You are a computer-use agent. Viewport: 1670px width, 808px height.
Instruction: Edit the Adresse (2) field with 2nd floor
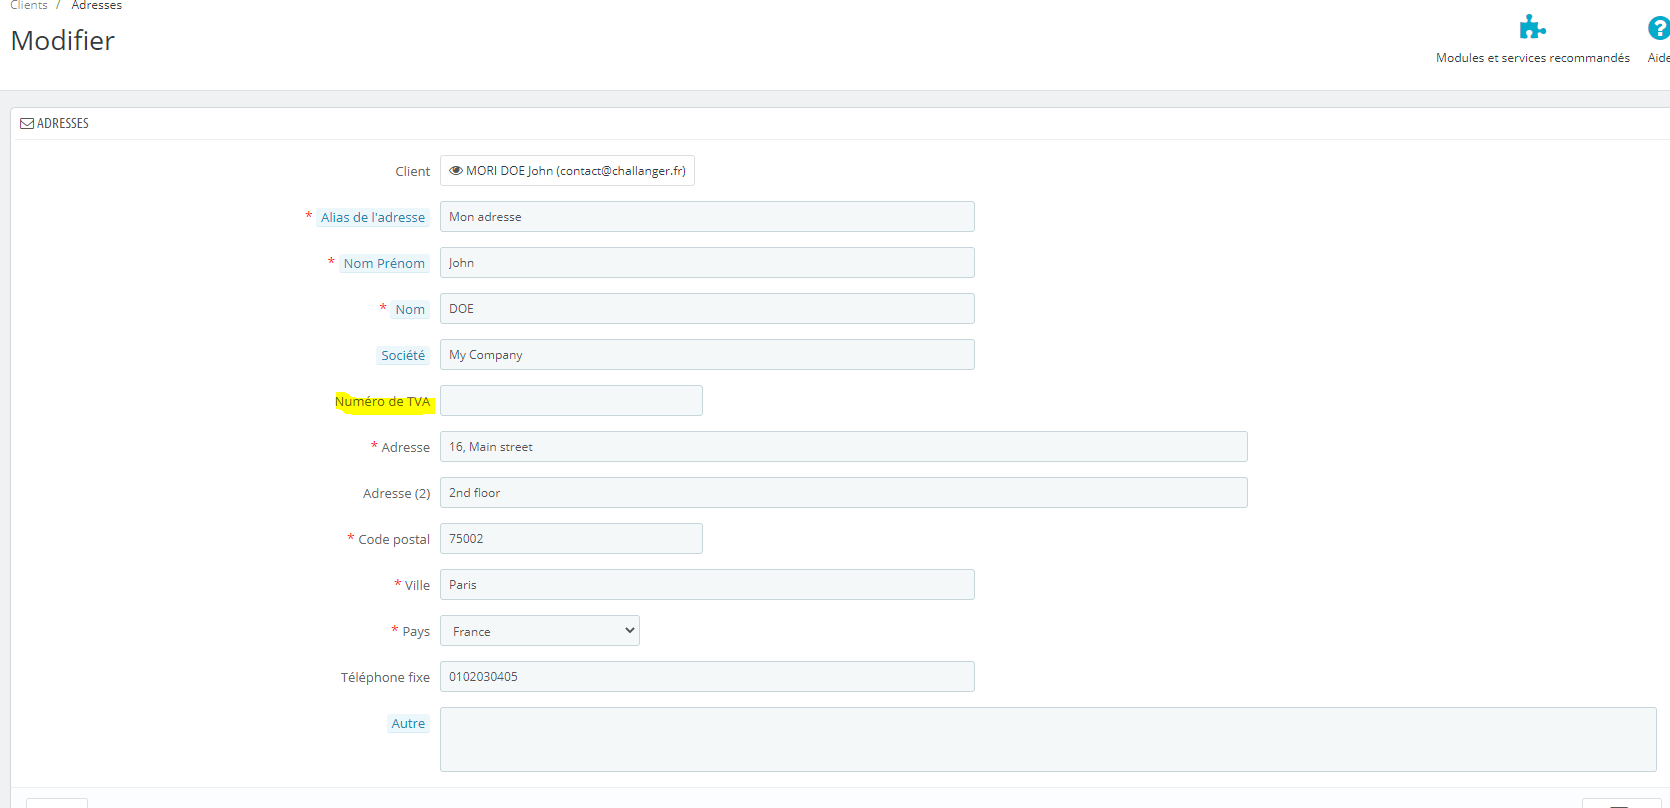pyautogui.click(x=844, y=493)
